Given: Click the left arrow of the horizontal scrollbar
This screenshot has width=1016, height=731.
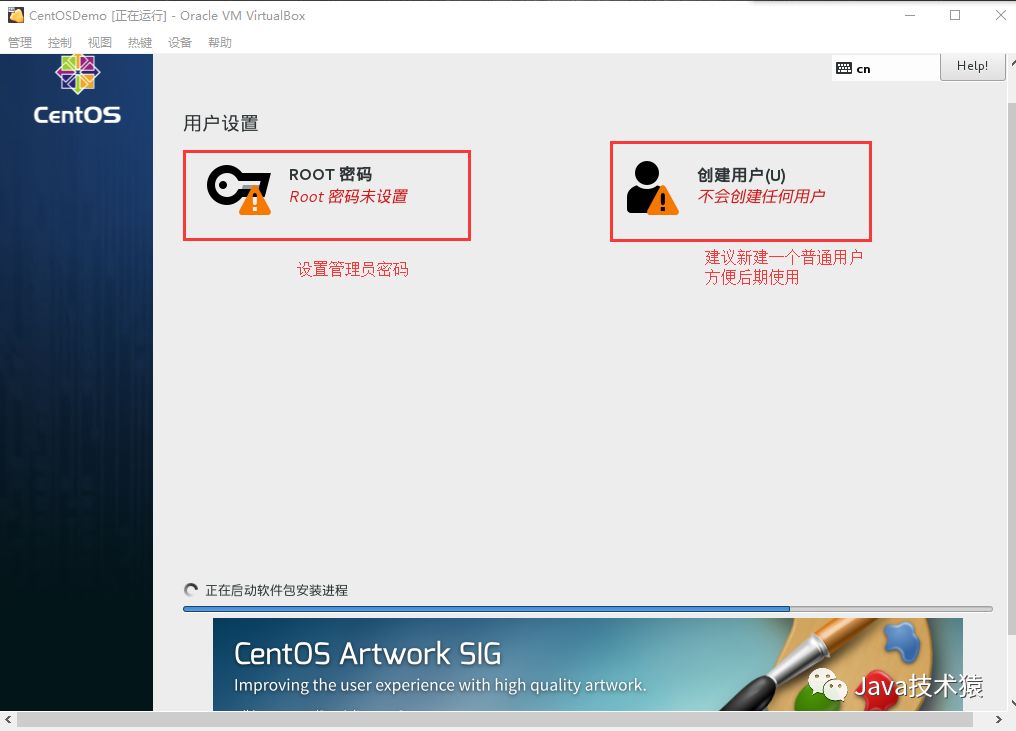Looking at the screenshot, I should [8, 720].
